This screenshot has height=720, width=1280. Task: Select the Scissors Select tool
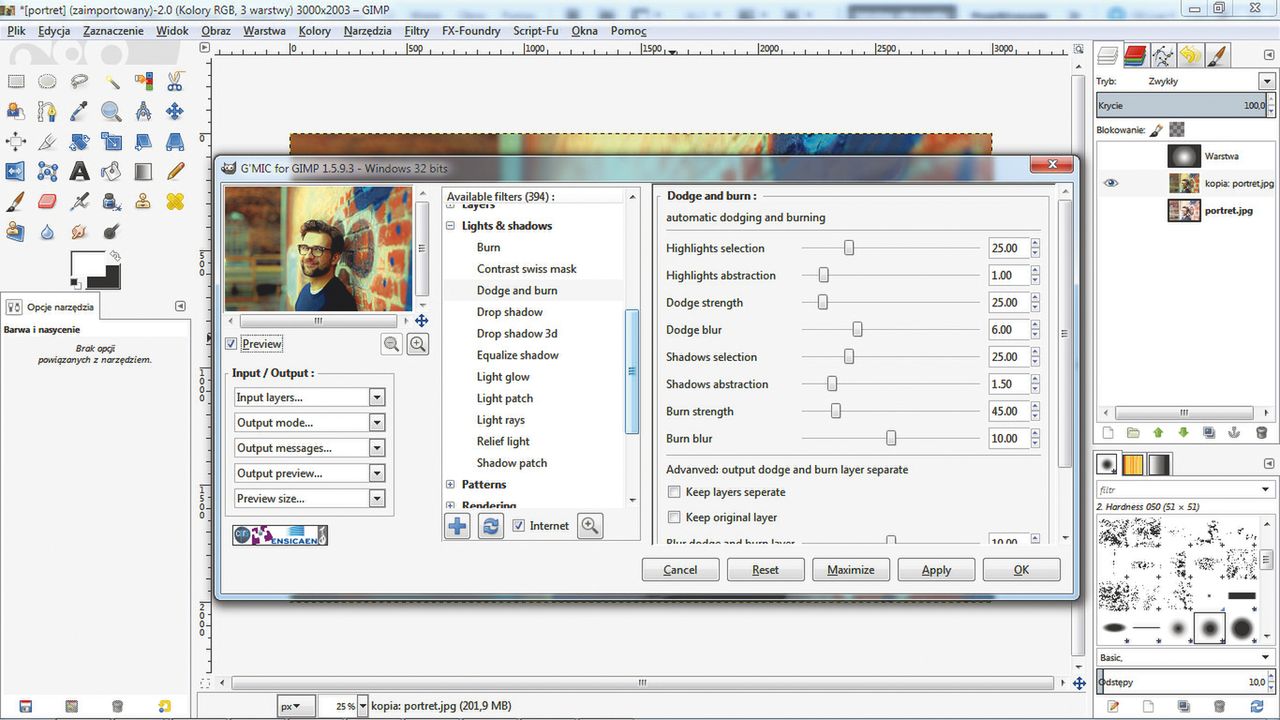175,82
